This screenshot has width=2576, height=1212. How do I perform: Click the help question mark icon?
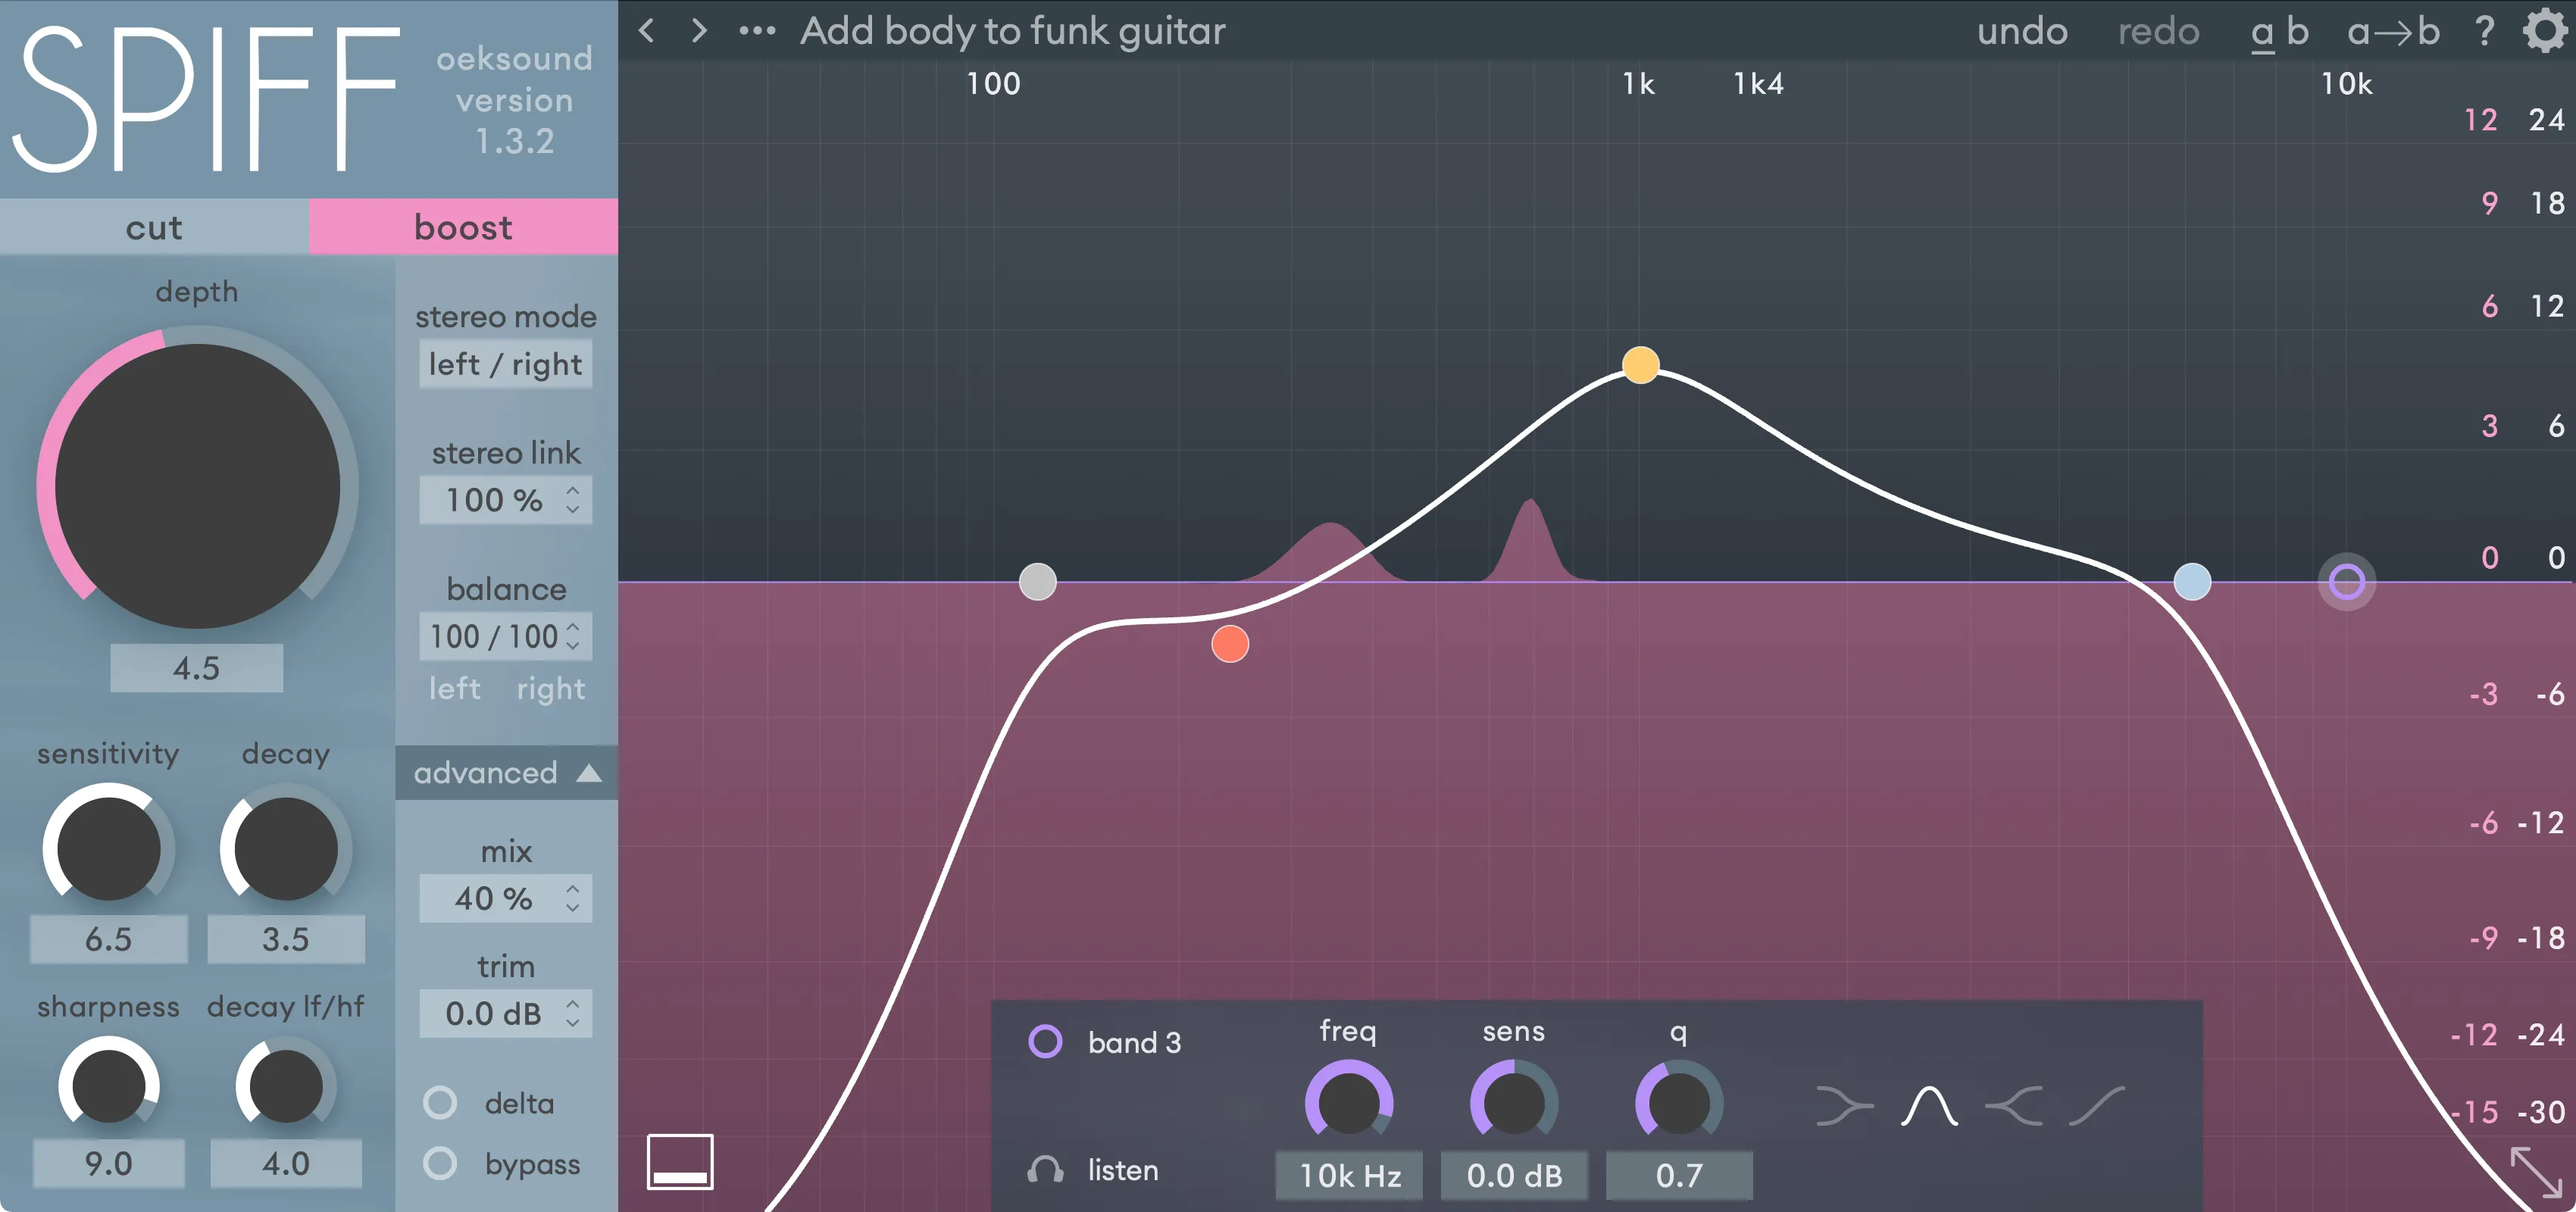click(x=2484, y=31)
